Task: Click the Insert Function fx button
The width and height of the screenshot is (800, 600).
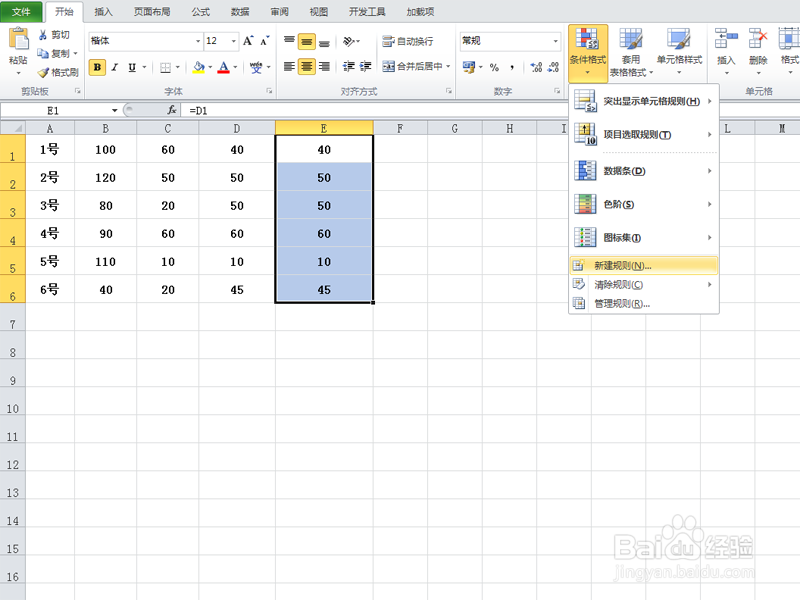Action: [x=172, y=110]
